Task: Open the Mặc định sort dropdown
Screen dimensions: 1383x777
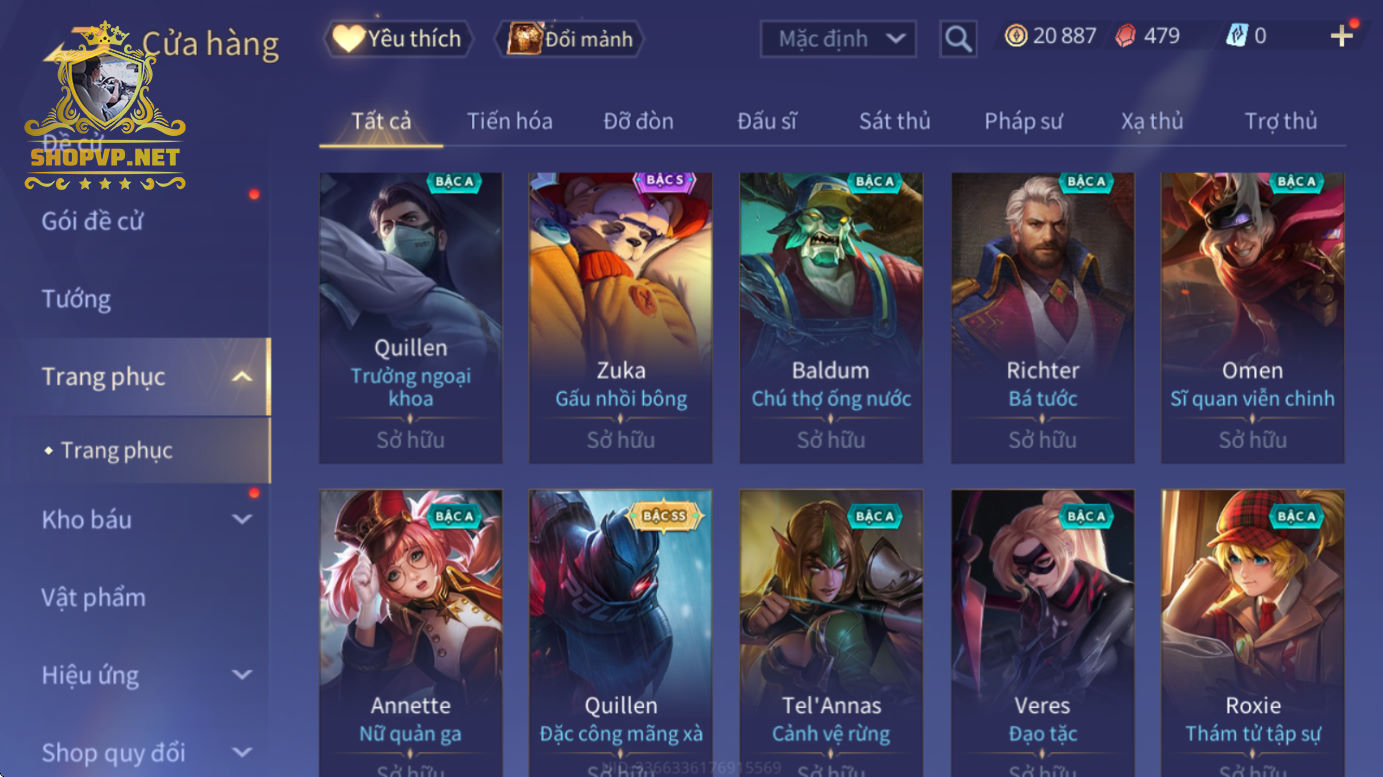Action: pyautogui.click(x=838, y=39)
